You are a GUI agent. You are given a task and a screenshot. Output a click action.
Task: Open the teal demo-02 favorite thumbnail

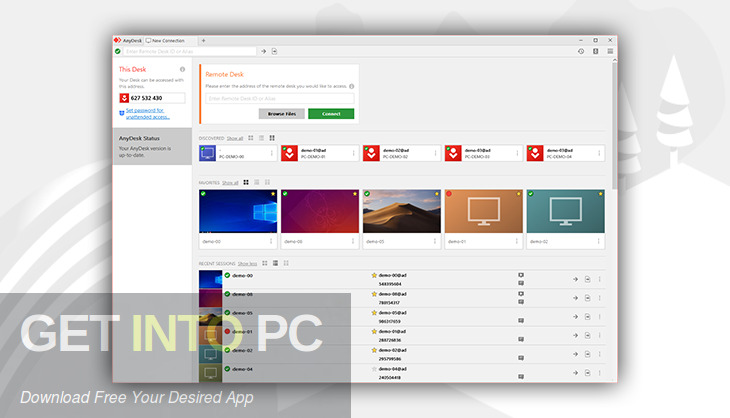click(x=566, y=211)
